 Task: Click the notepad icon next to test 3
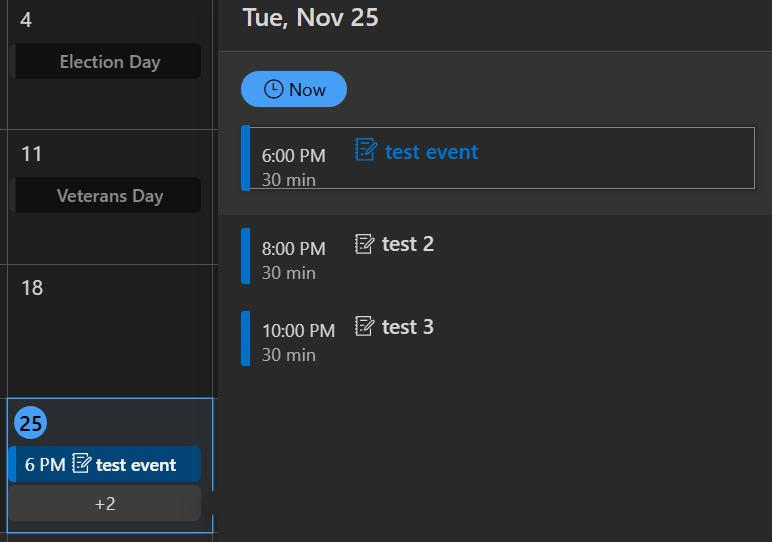click(365, 326)
